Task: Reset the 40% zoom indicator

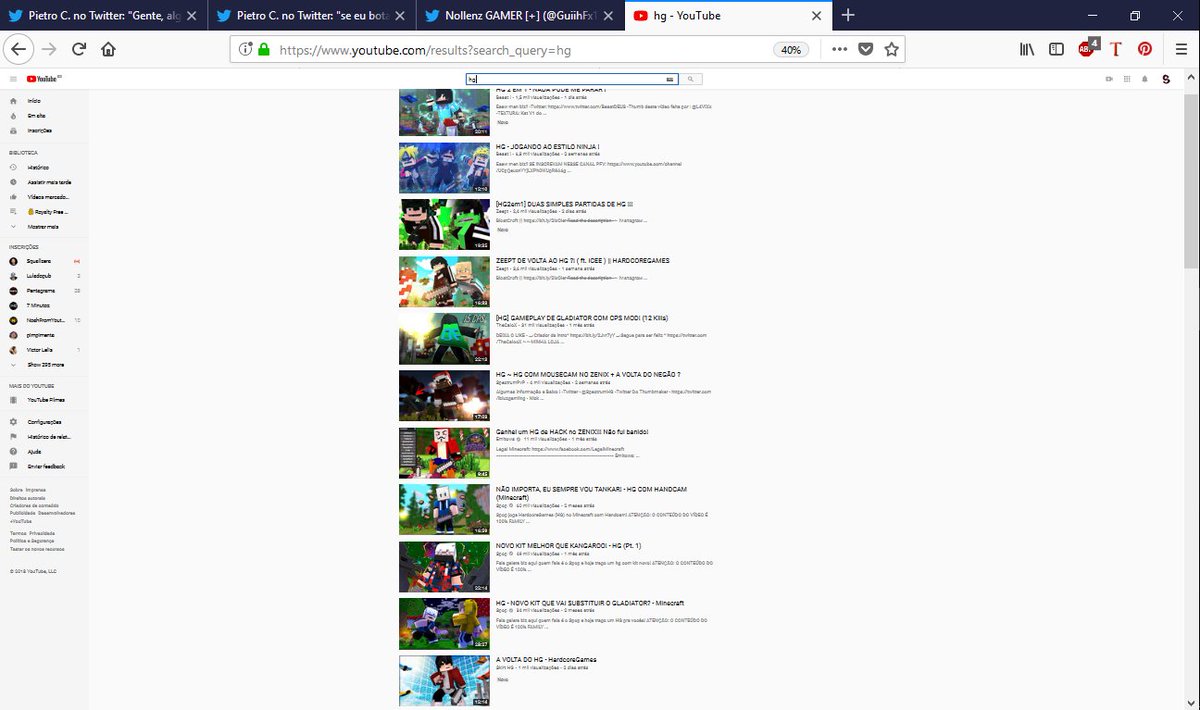Action: (x=790, y=50)
